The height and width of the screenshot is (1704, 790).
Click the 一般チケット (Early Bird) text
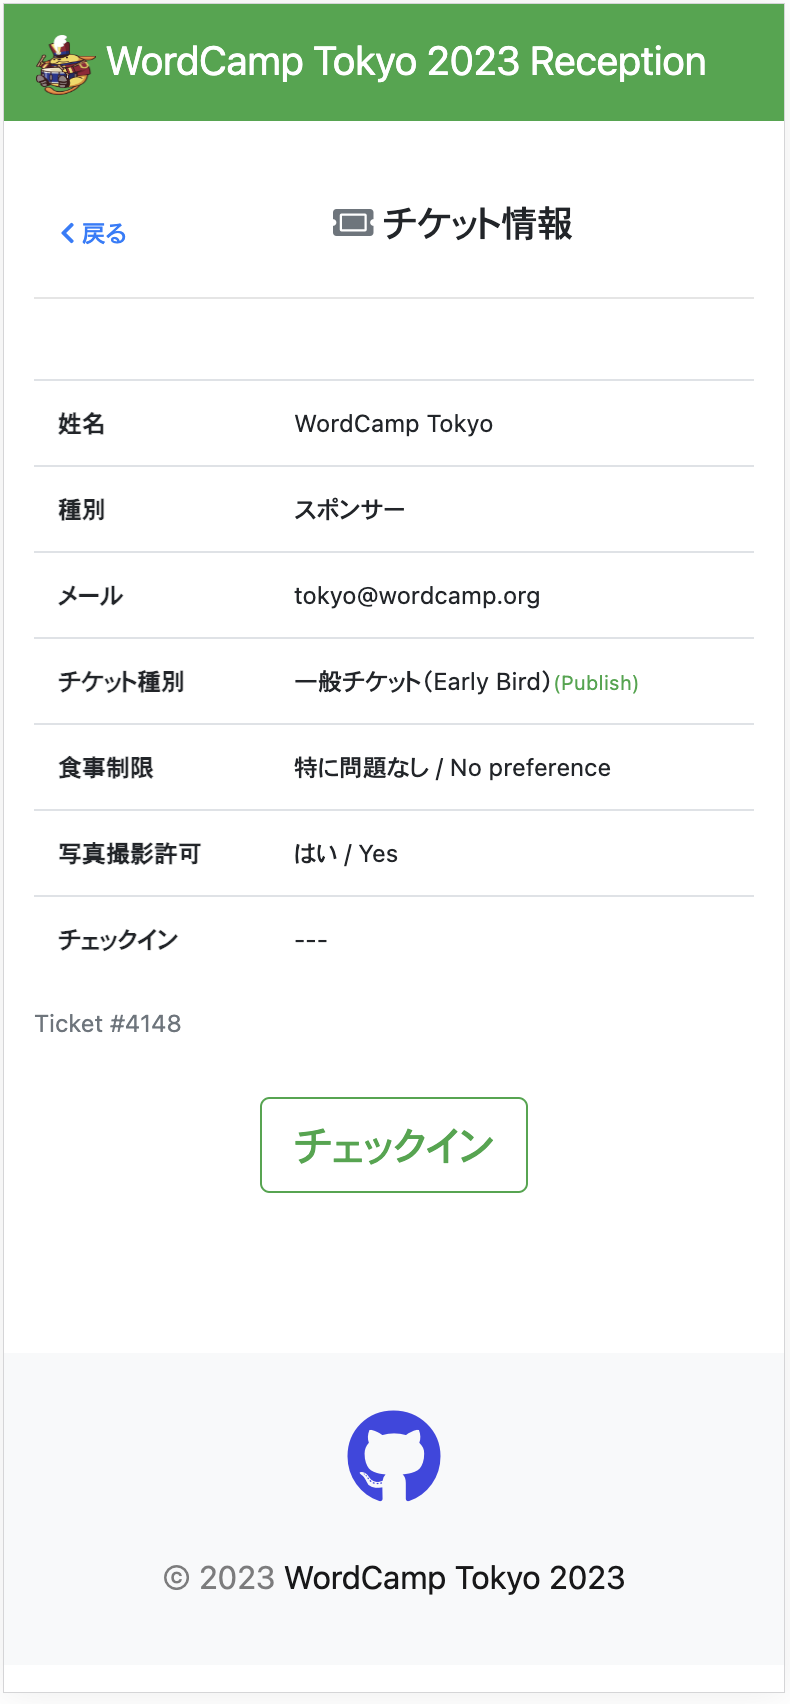click(422, 682)
